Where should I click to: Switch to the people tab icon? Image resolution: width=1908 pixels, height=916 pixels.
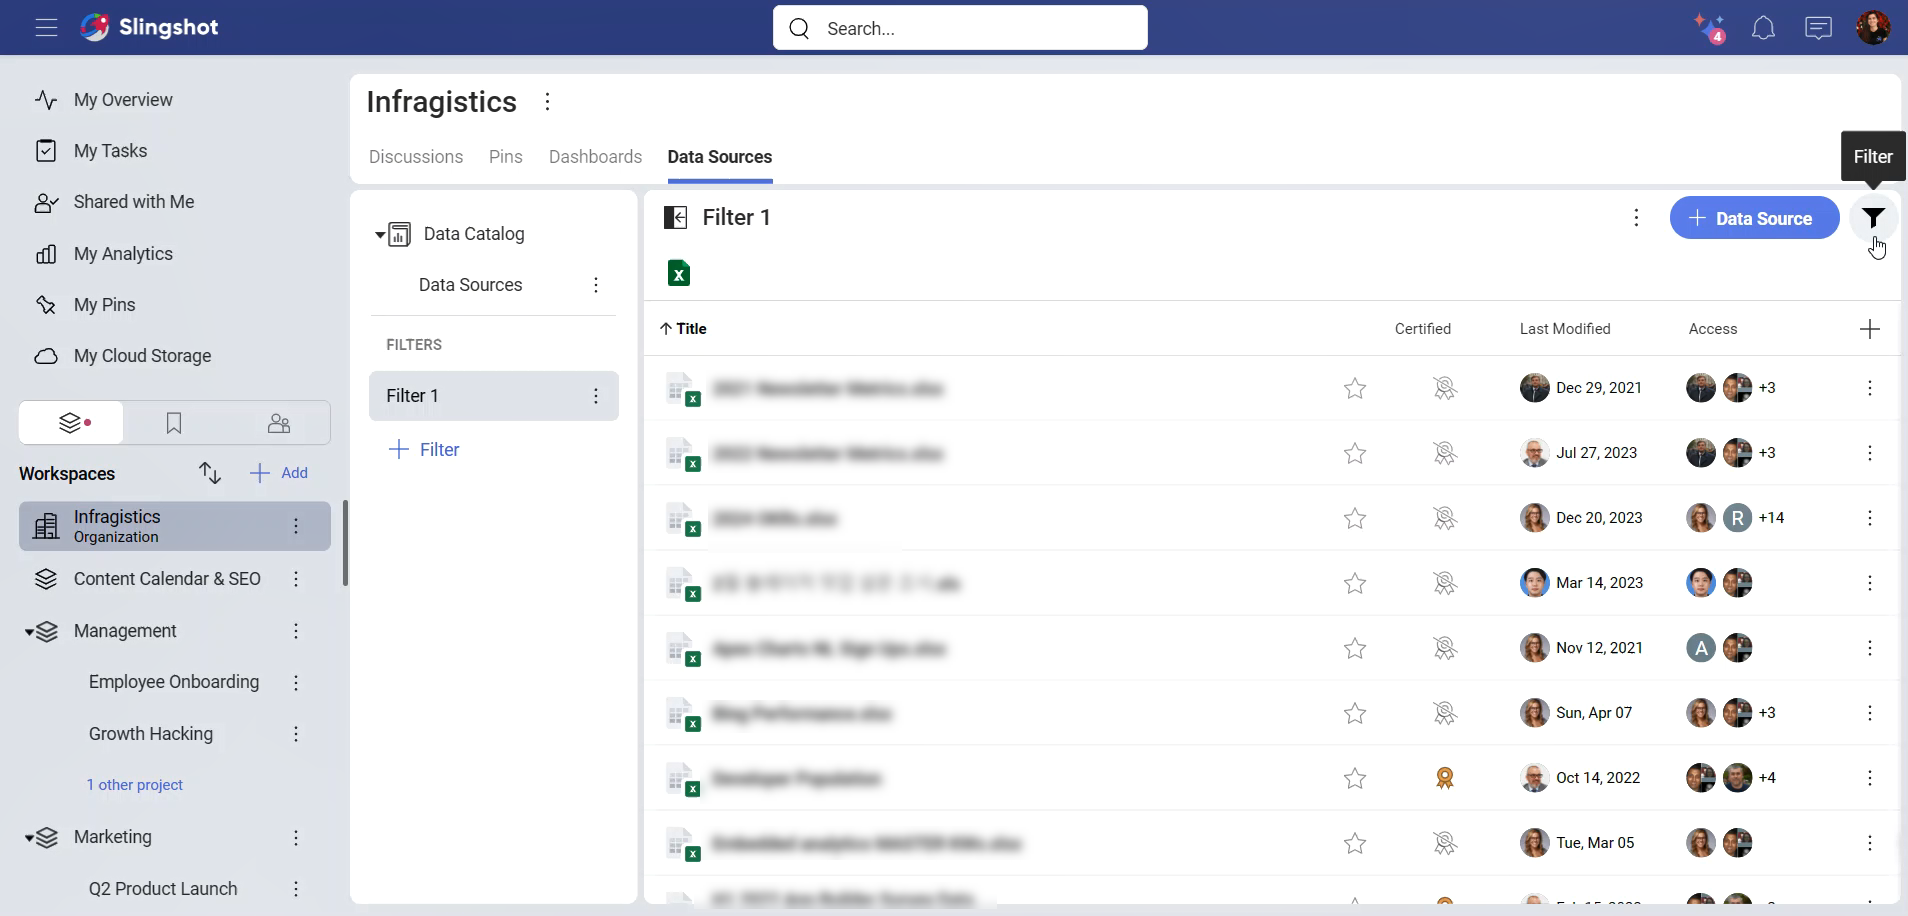[279, 423]
